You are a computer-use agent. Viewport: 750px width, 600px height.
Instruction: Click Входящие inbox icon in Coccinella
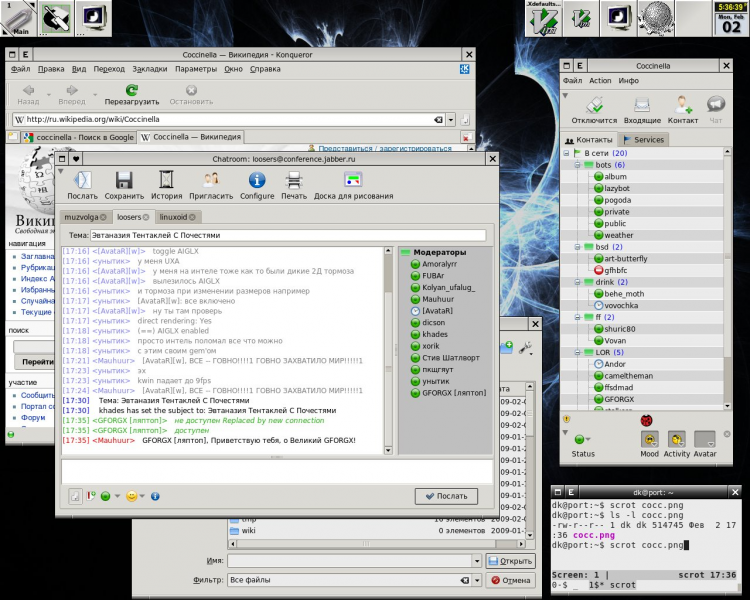[x=641, y=106]
